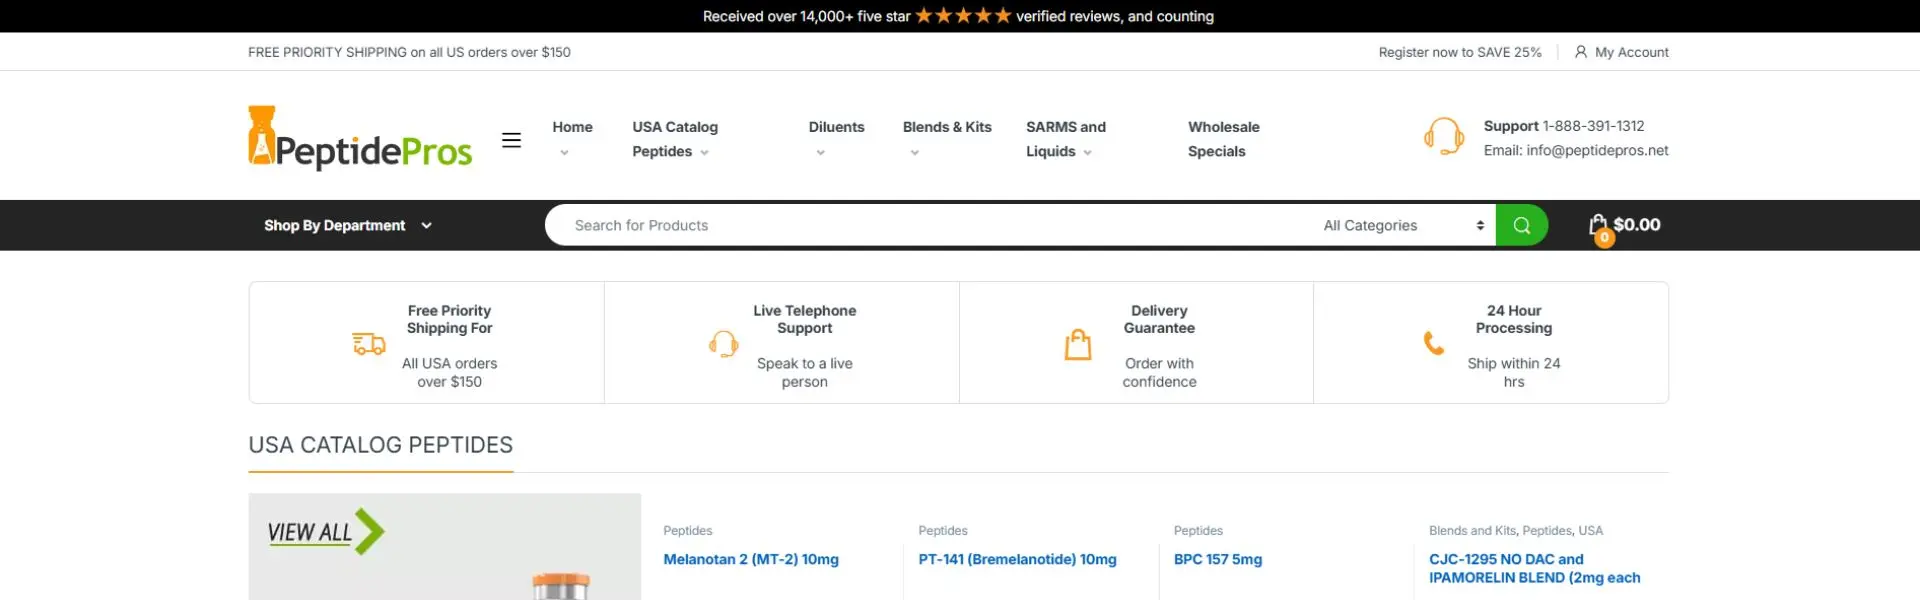Open CJC-1295 NO DAC and IPAMORELIN BLEND
Image resolution: width=1920 pixels, height=600 pixels.
pos(1534,568)
